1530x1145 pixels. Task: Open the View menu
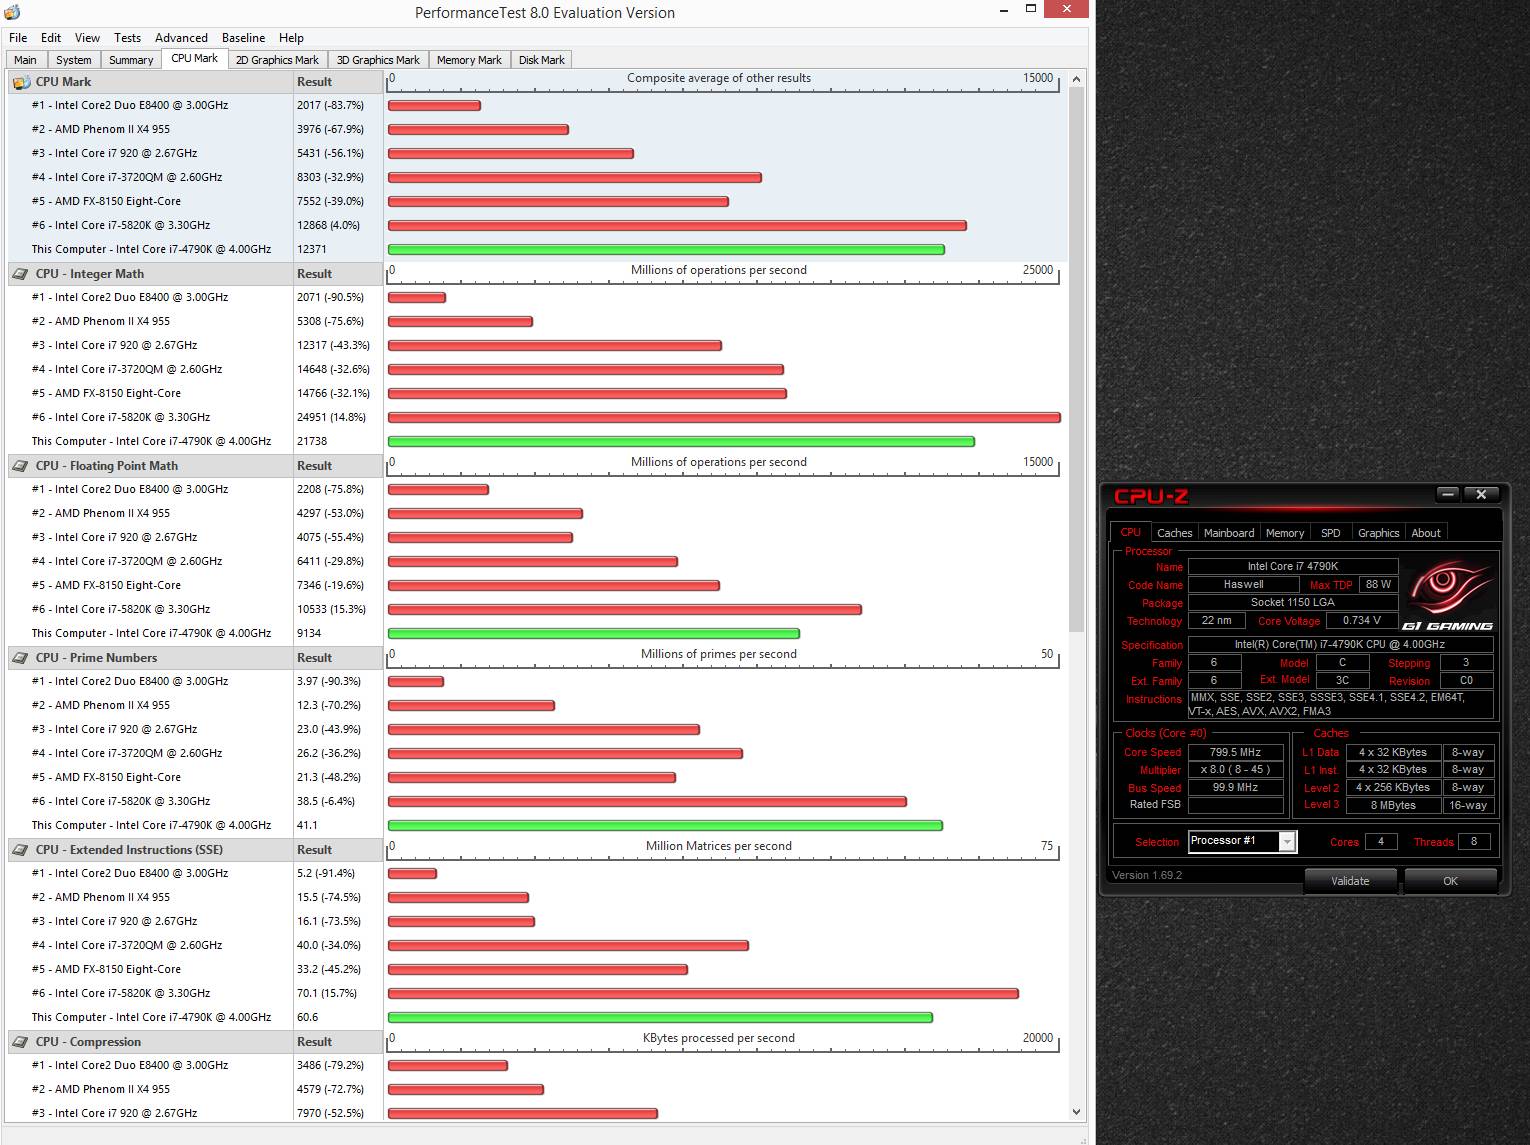[x=87, y=37]
